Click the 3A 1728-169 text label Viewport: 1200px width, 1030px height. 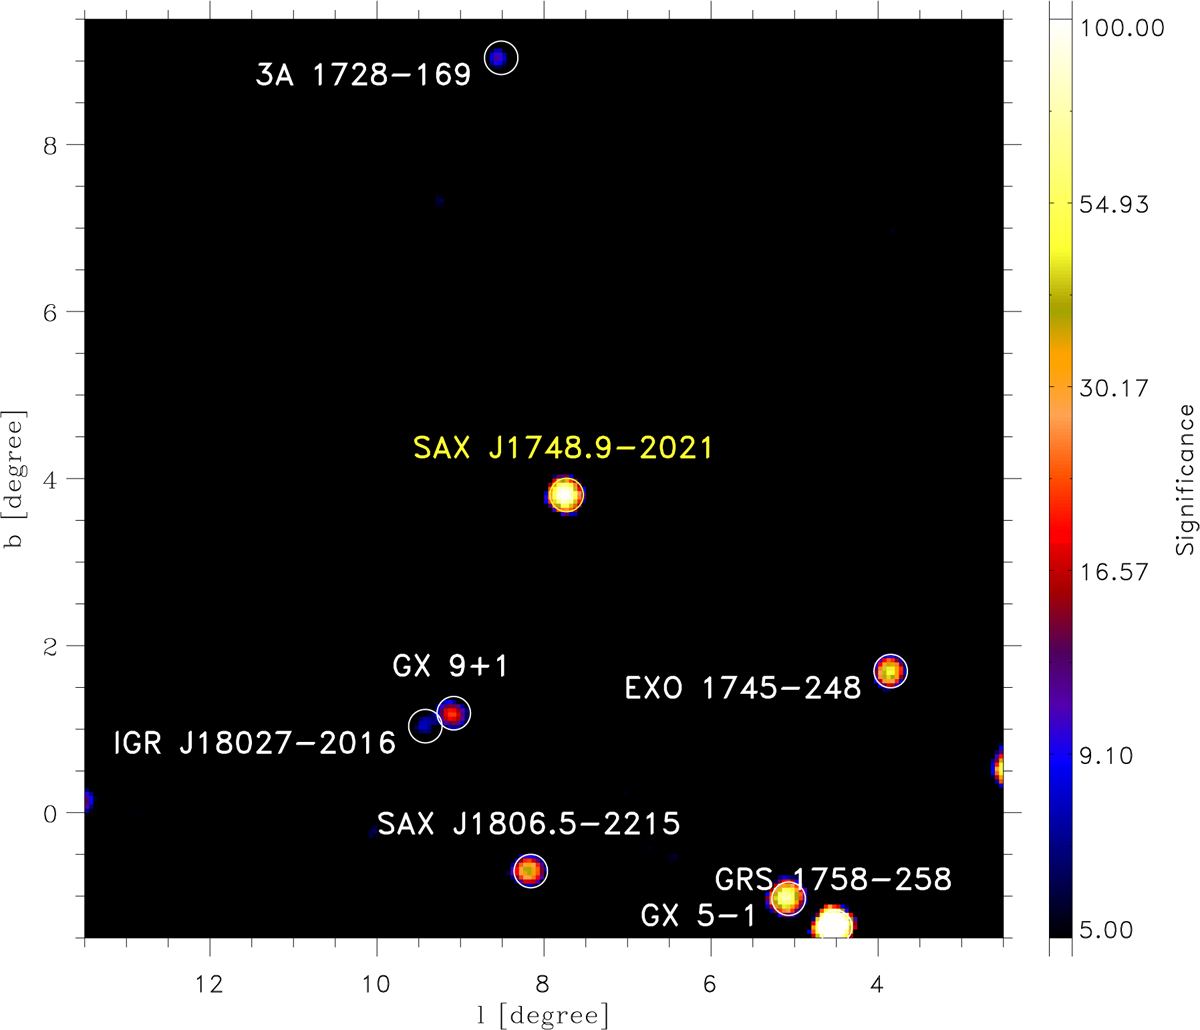click(363, 76)
